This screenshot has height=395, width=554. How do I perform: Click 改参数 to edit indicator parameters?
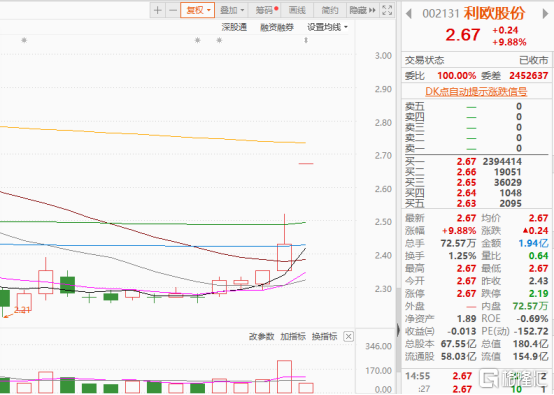[x=261, y=336]
